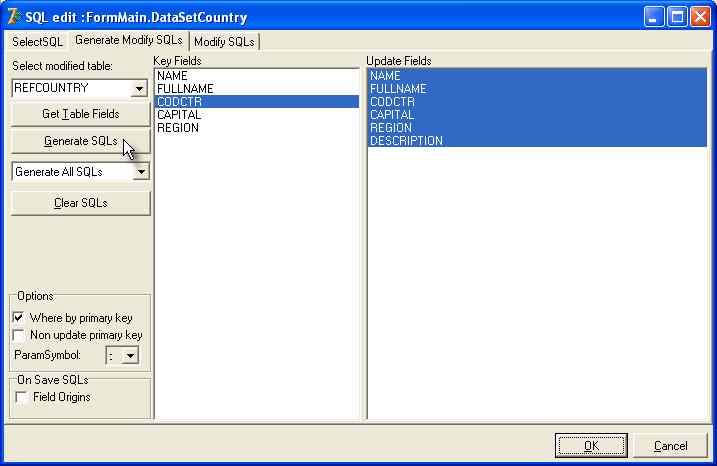Select FULLNAME in Key Fields list
This screenshot has width=717, height=466.
(257, 89)
